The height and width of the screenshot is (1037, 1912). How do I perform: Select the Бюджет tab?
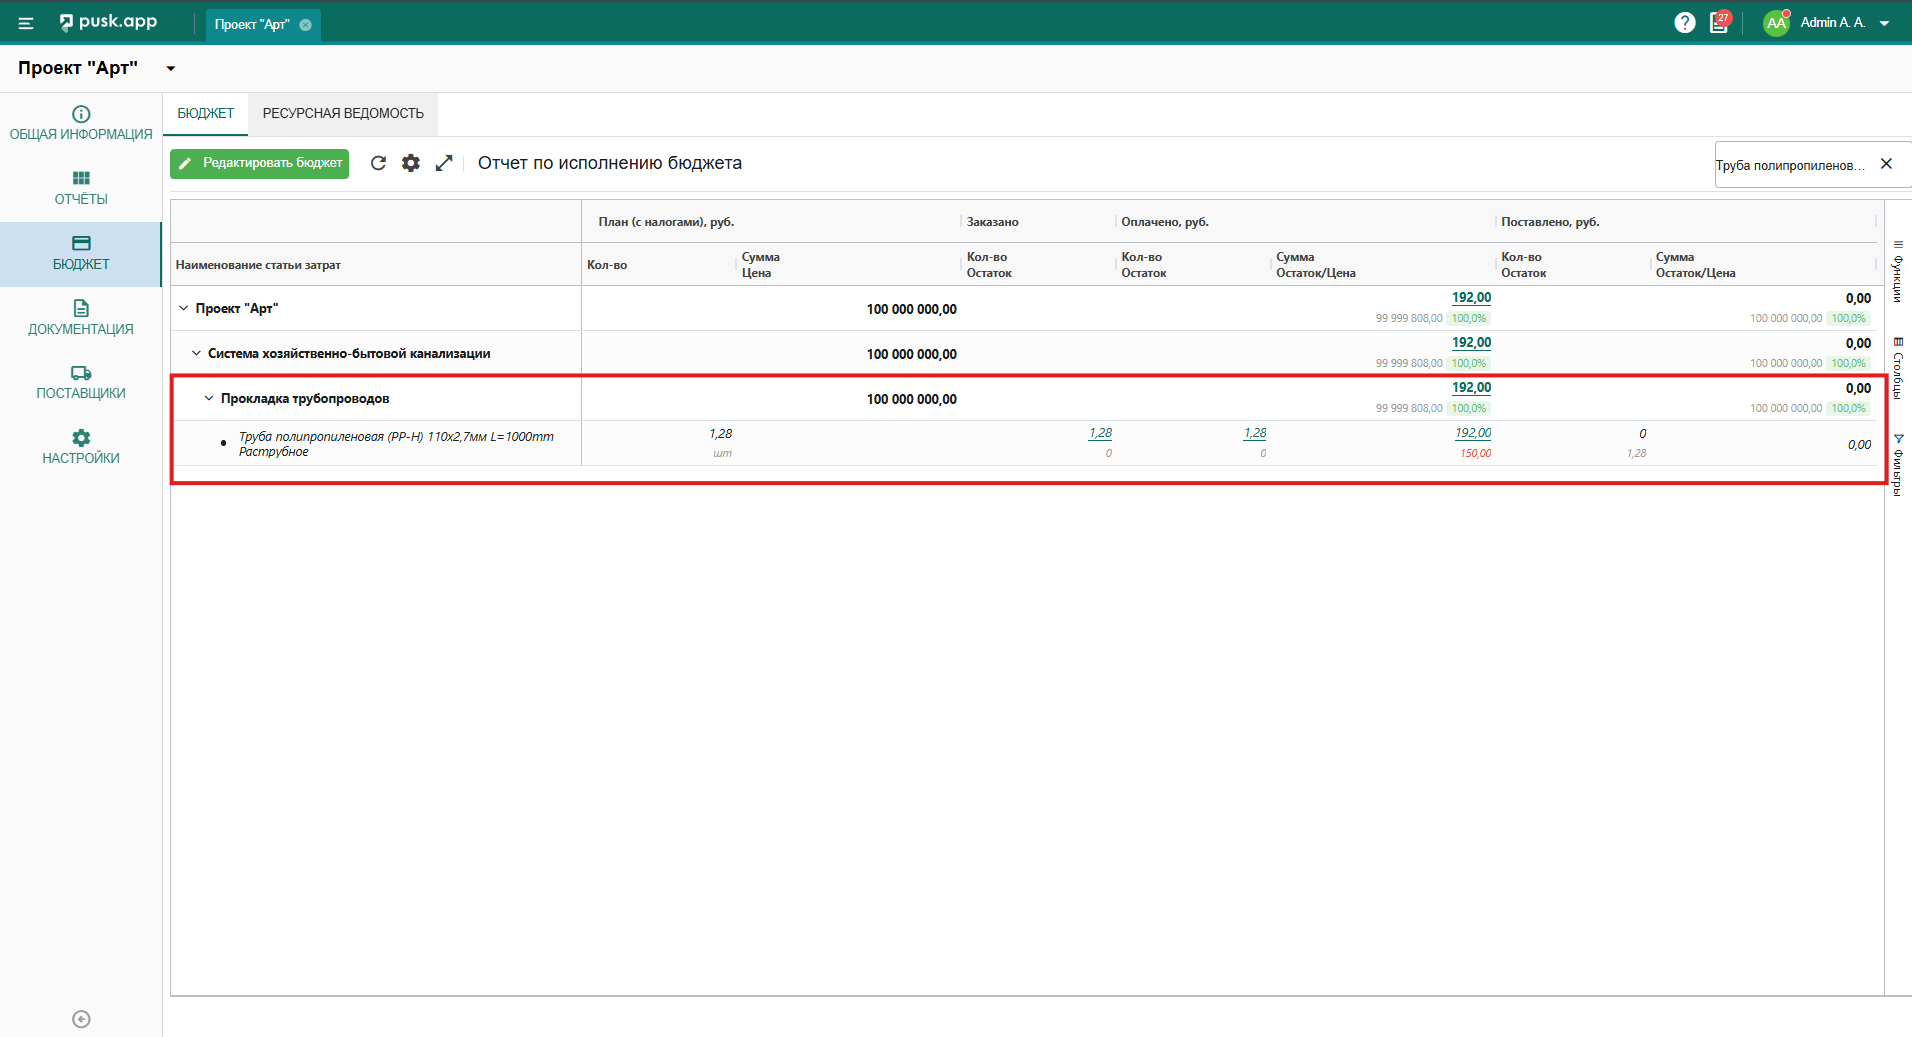(x=205, y=114)
